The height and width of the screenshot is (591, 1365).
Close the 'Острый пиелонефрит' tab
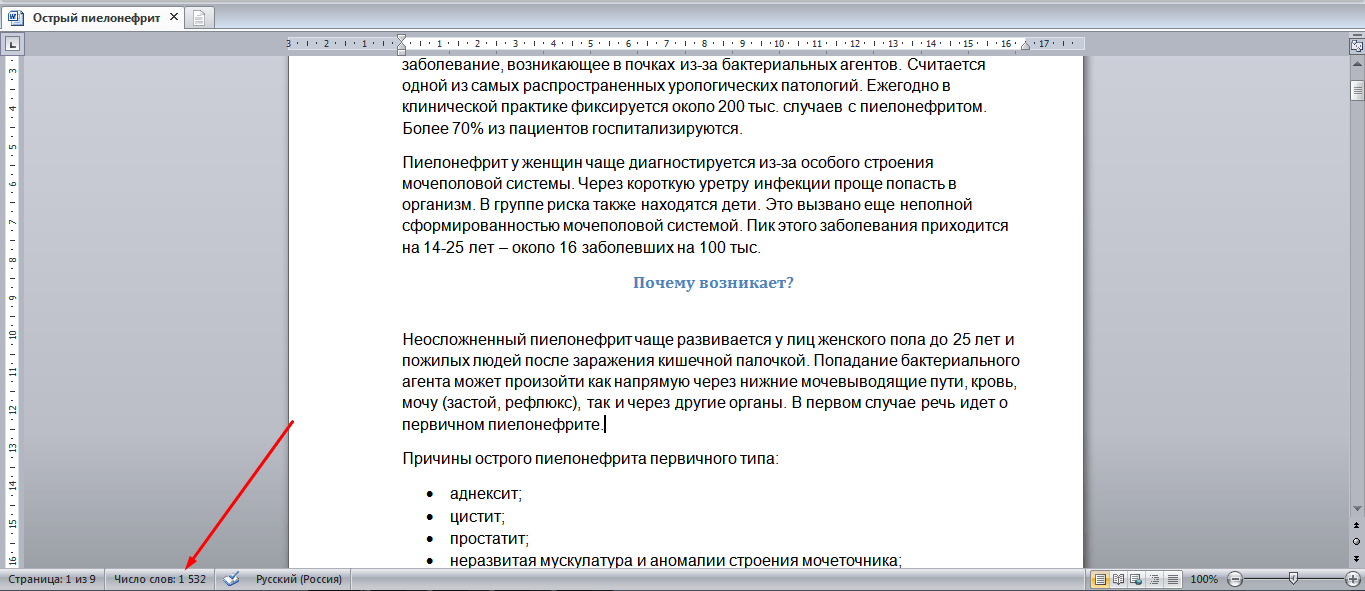pos(172,18)
